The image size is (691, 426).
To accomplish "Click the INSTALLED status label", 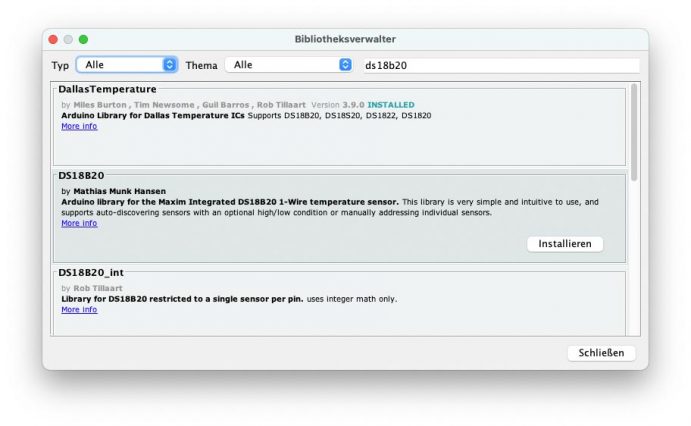I will pos(390,105).
